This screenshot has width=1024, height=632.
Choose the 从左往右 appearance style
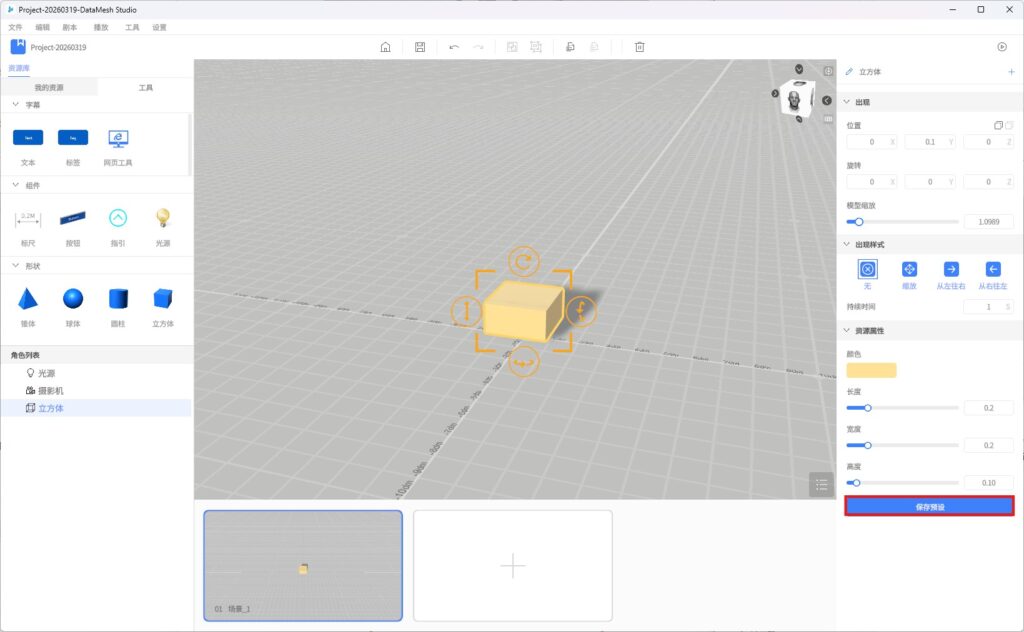click(x=951, y=269)
